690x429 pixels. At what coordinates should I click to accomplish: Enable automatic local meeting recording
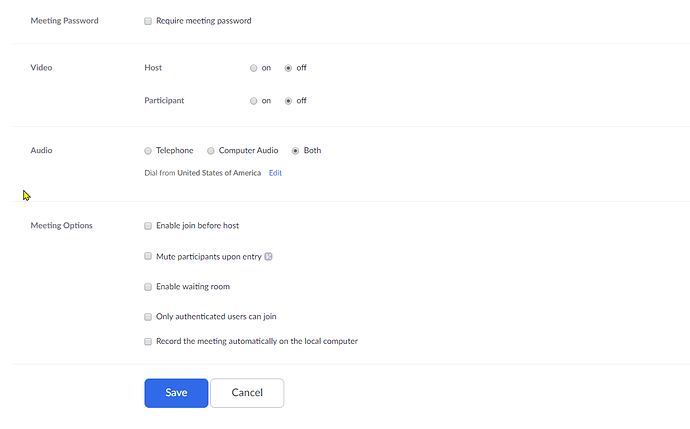pyautogui.click(x=148, y=341)
